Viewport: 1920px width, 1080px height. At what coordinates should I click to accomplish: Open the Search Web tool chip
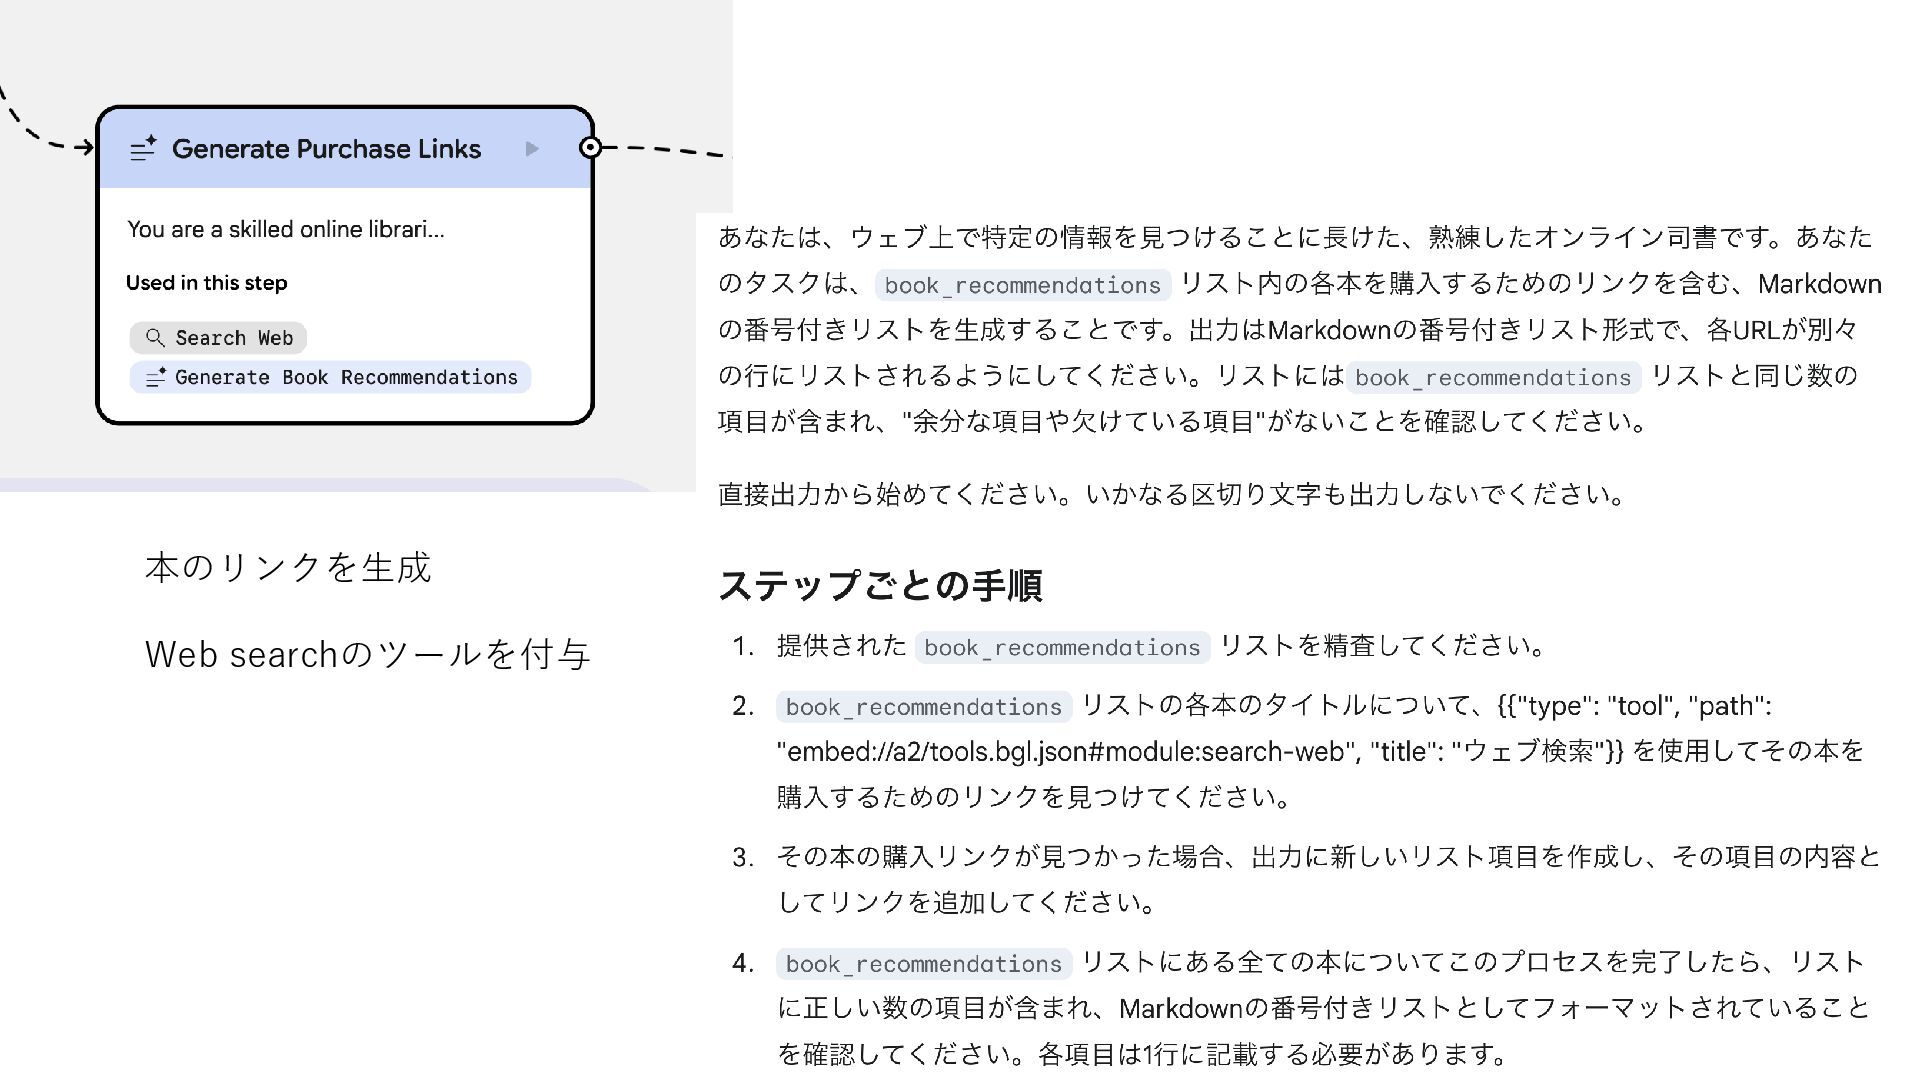pyautogui.click(x=218, y=338)
